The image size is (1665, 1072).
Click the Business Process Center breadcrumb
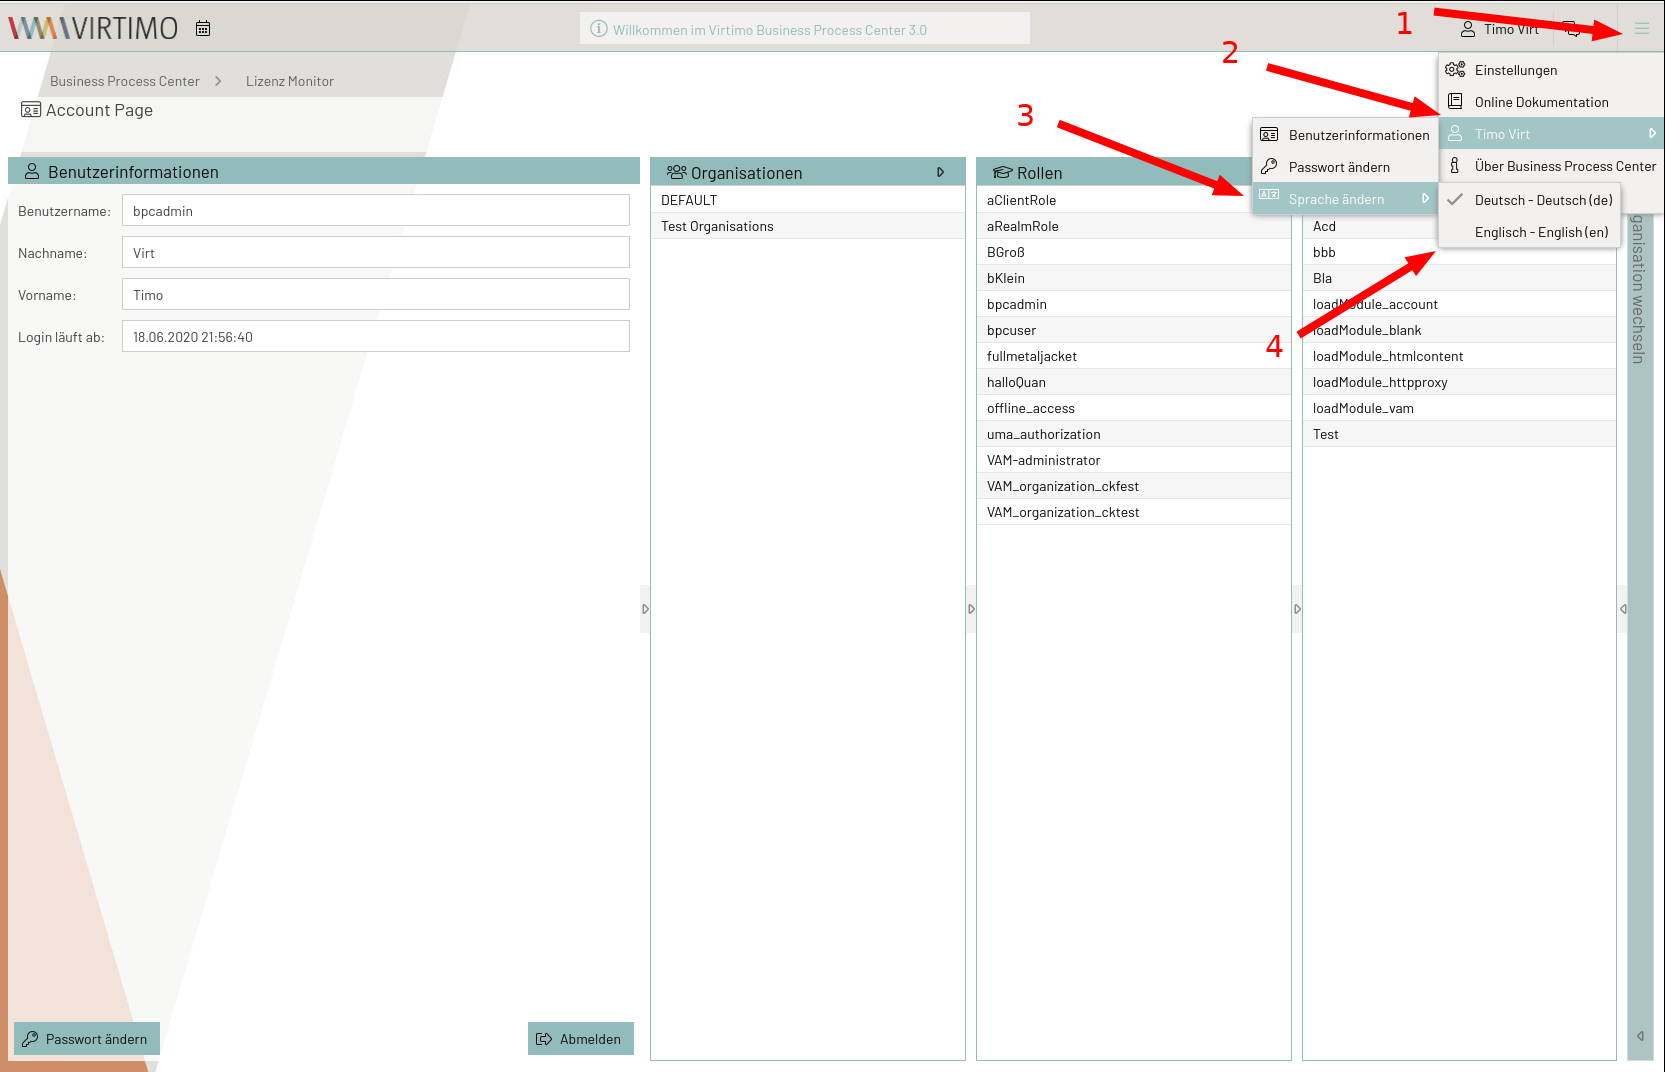tap(125, 81)
